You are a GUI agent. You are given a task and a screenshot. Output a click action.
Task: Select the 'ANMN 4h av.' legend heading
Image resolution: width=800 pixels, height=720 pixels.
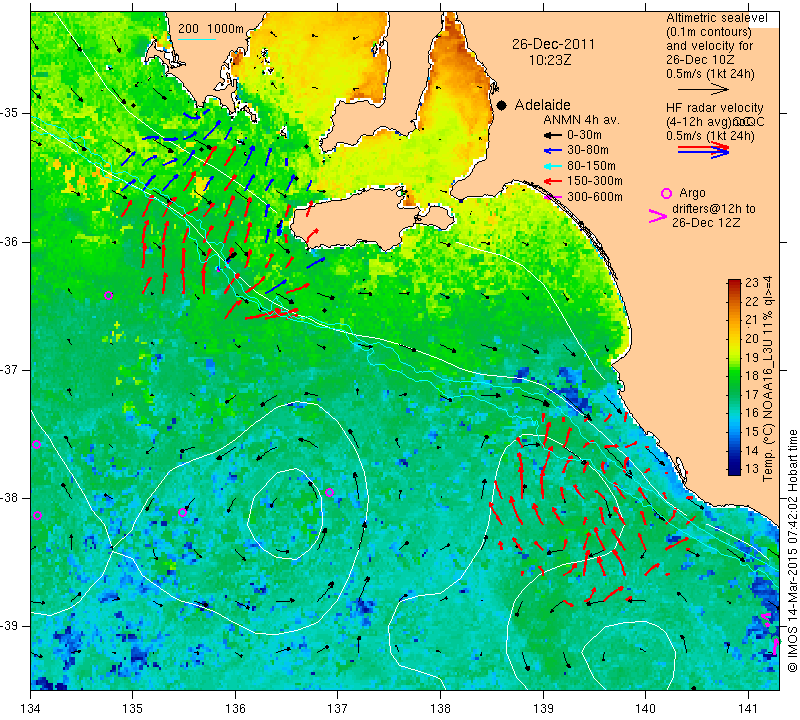pos(581,120)
